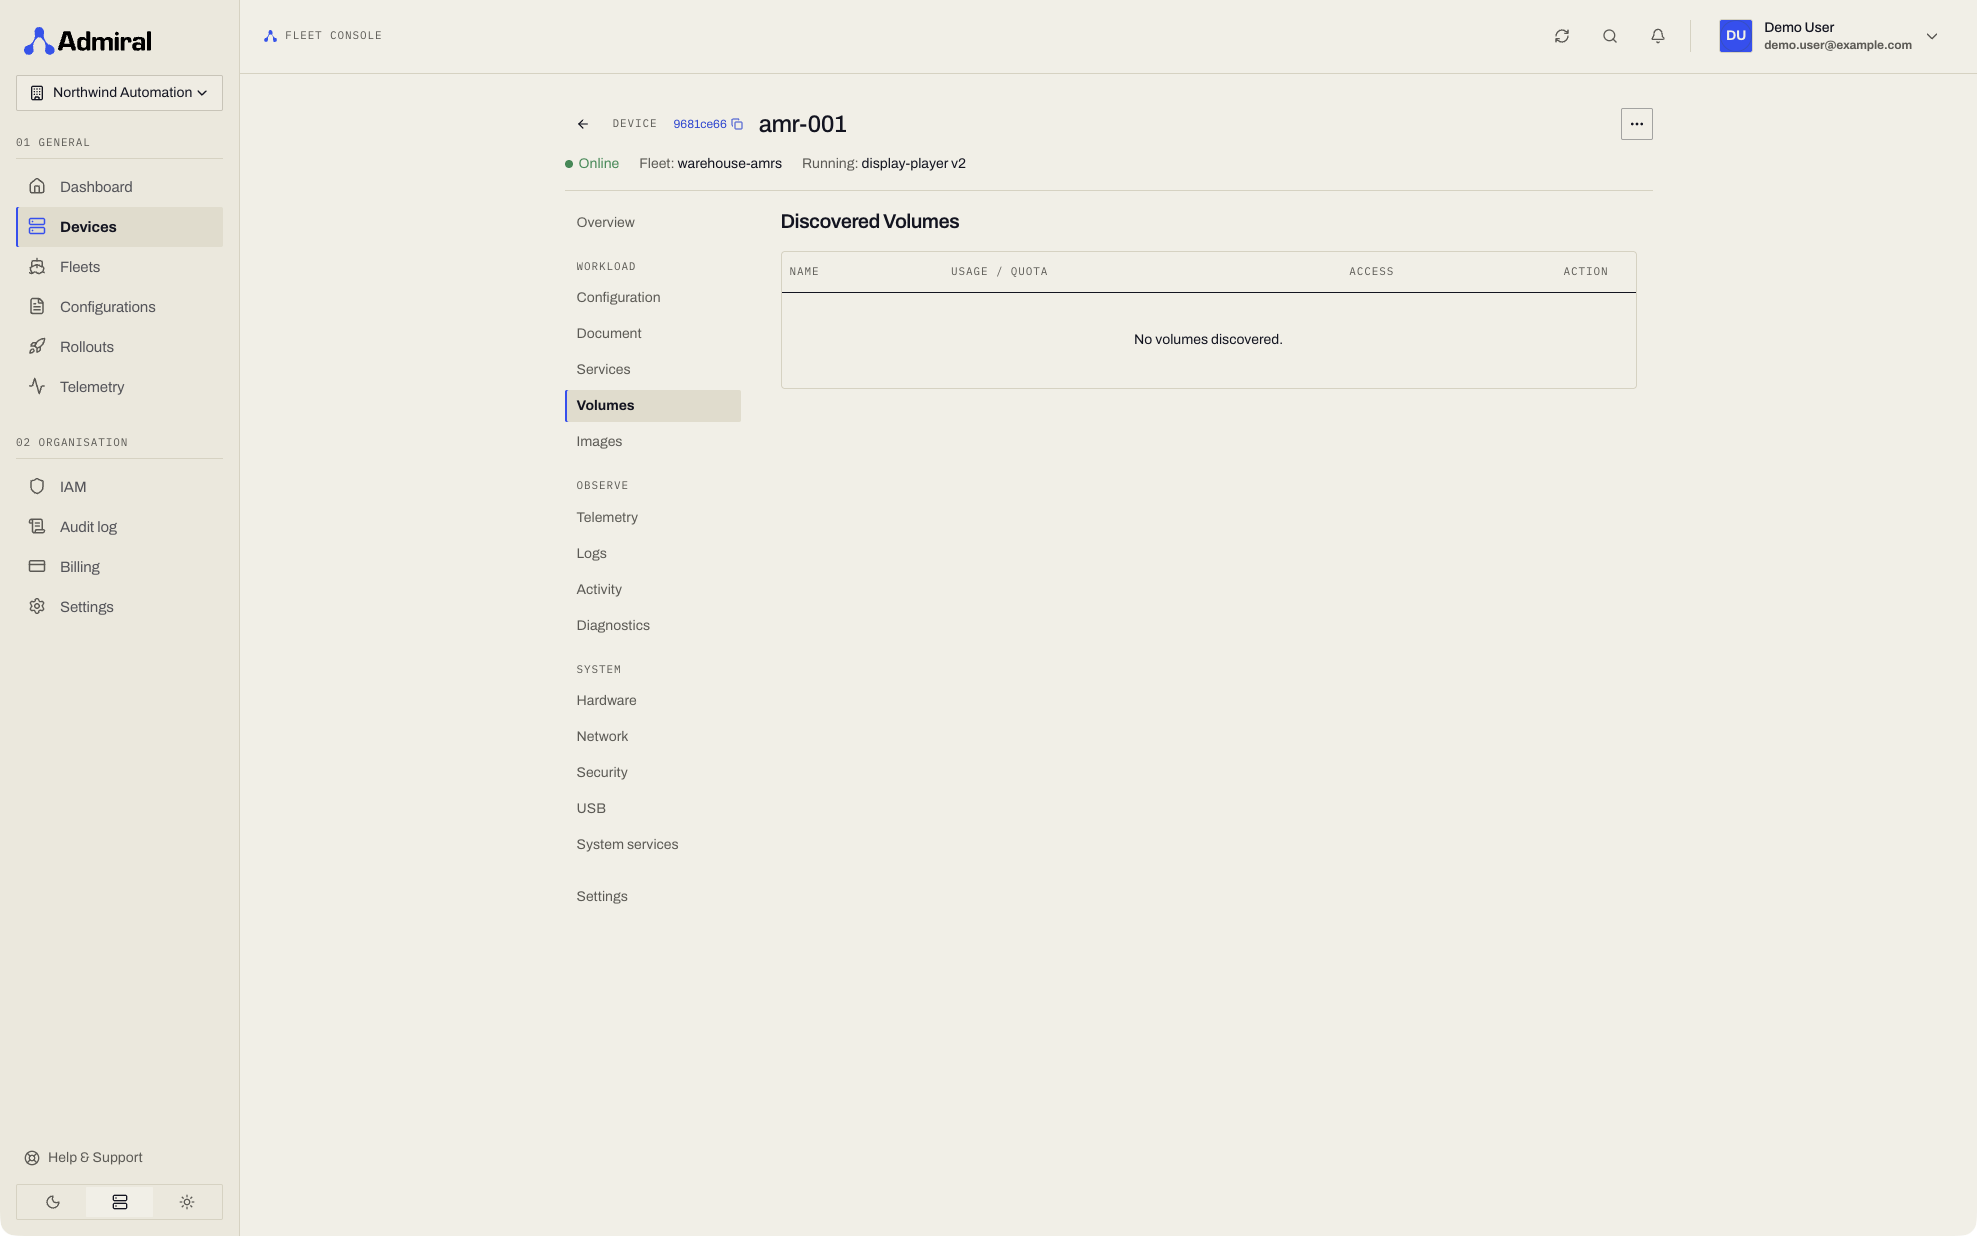Expand Northwind Automation organisation dropdown
Screen dimensions: 1977x1236
120,93
